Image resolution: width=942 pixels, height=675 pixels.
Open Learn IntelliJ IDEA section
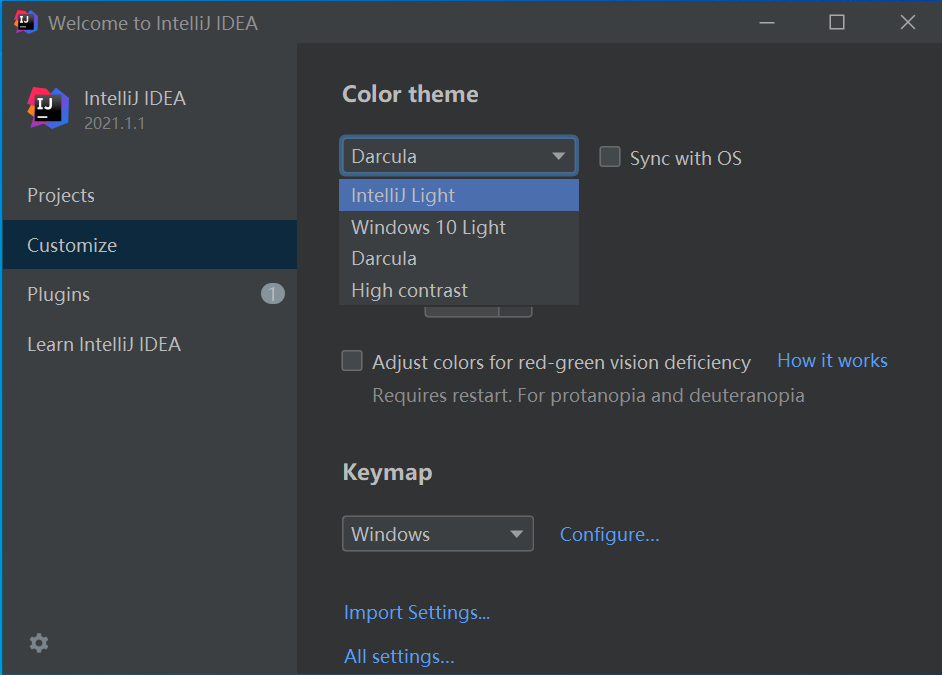pos(150,344)
